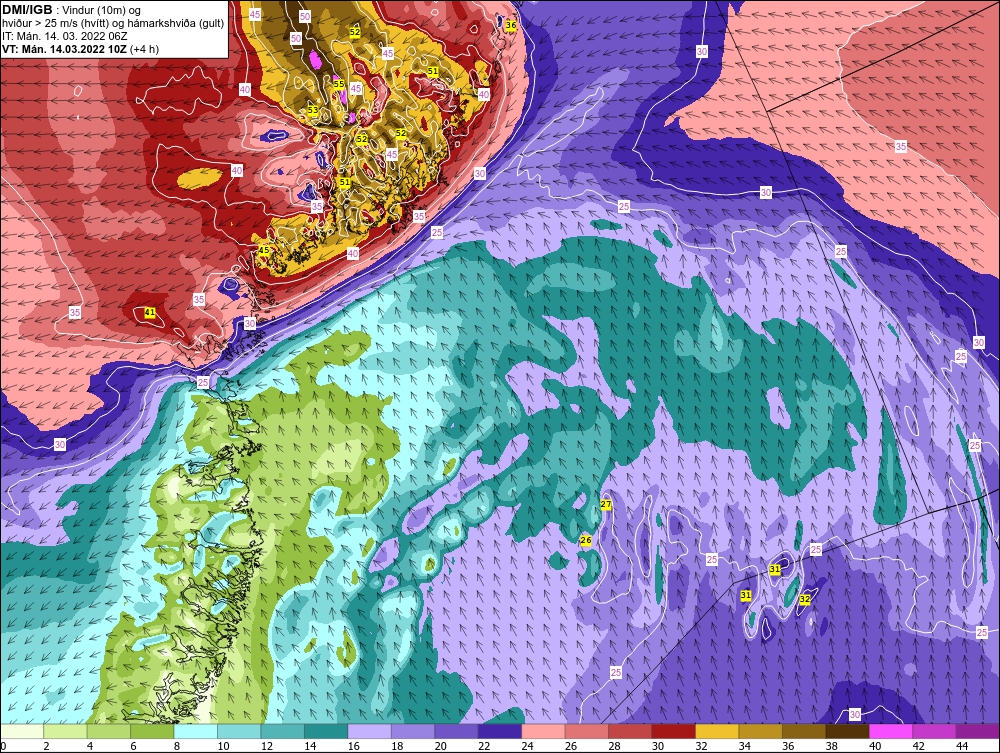
Task: Select the pink swatch between 24 and 26
Action: (x=543, y=731)
